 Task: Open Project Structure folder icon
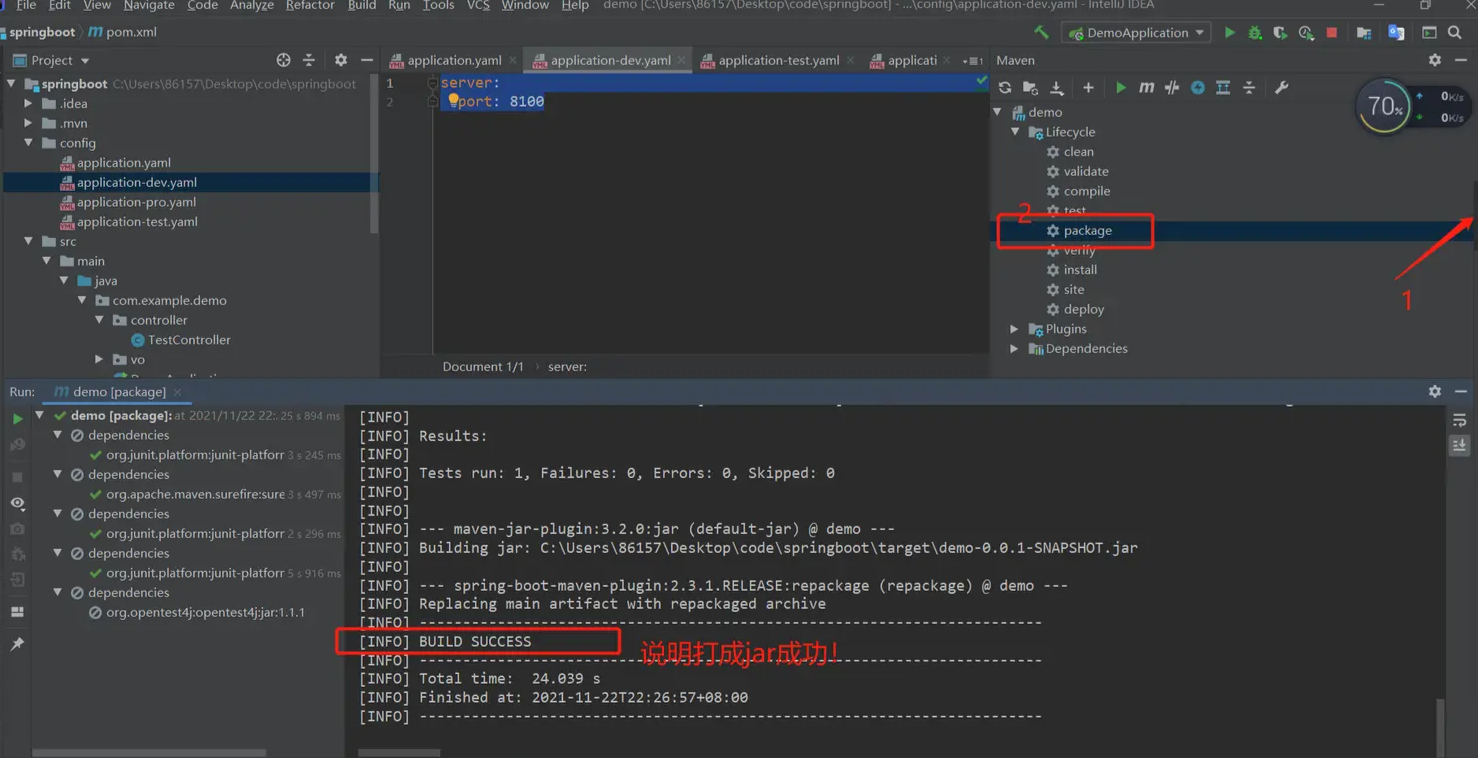click(x=1364, y=32)
